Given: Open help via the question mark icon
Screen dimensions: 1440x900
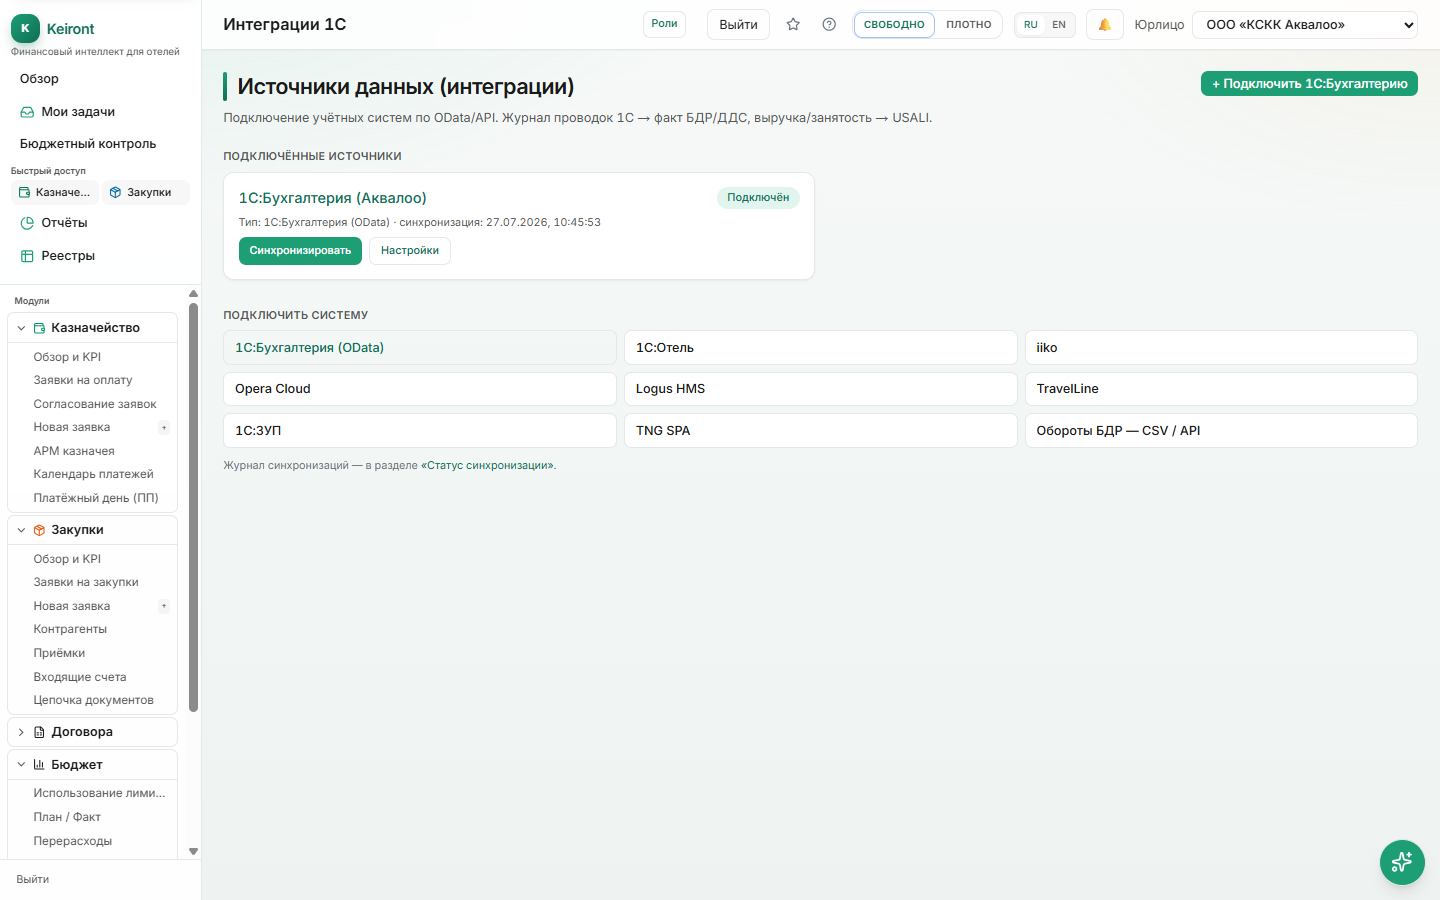Looking at the screenshot, I should [829, 24].
